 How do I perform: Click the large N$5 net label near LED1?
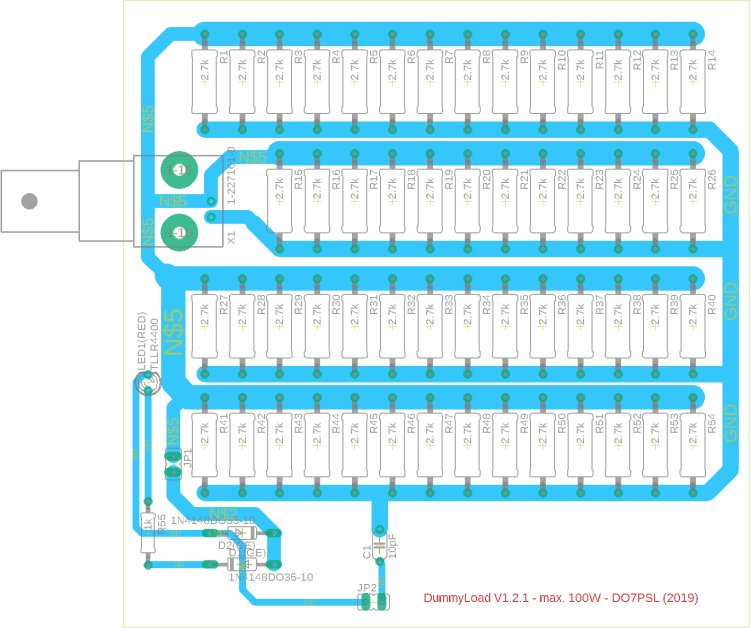pos(176,330)
